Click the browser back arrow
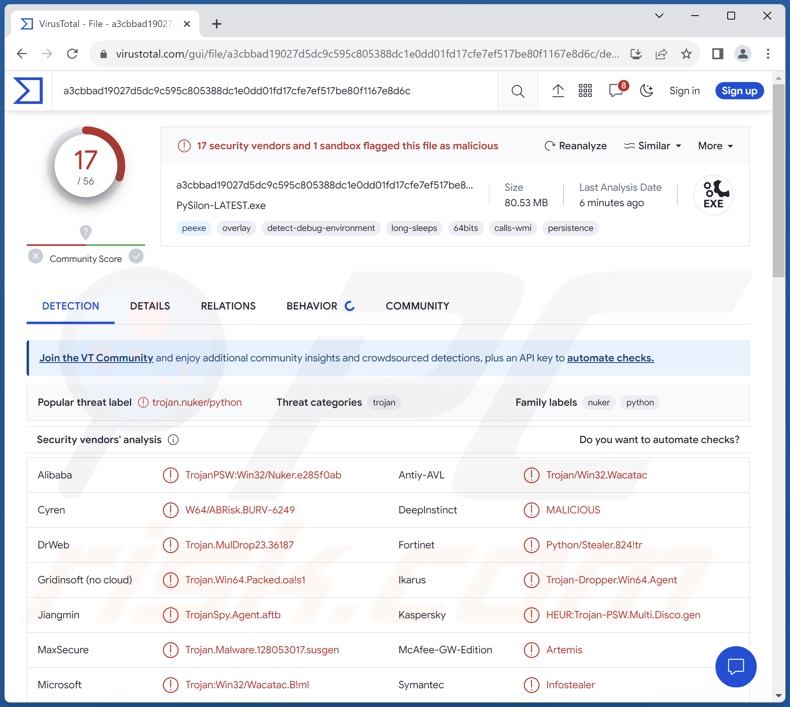790x707 pixels. pos(22,54)
